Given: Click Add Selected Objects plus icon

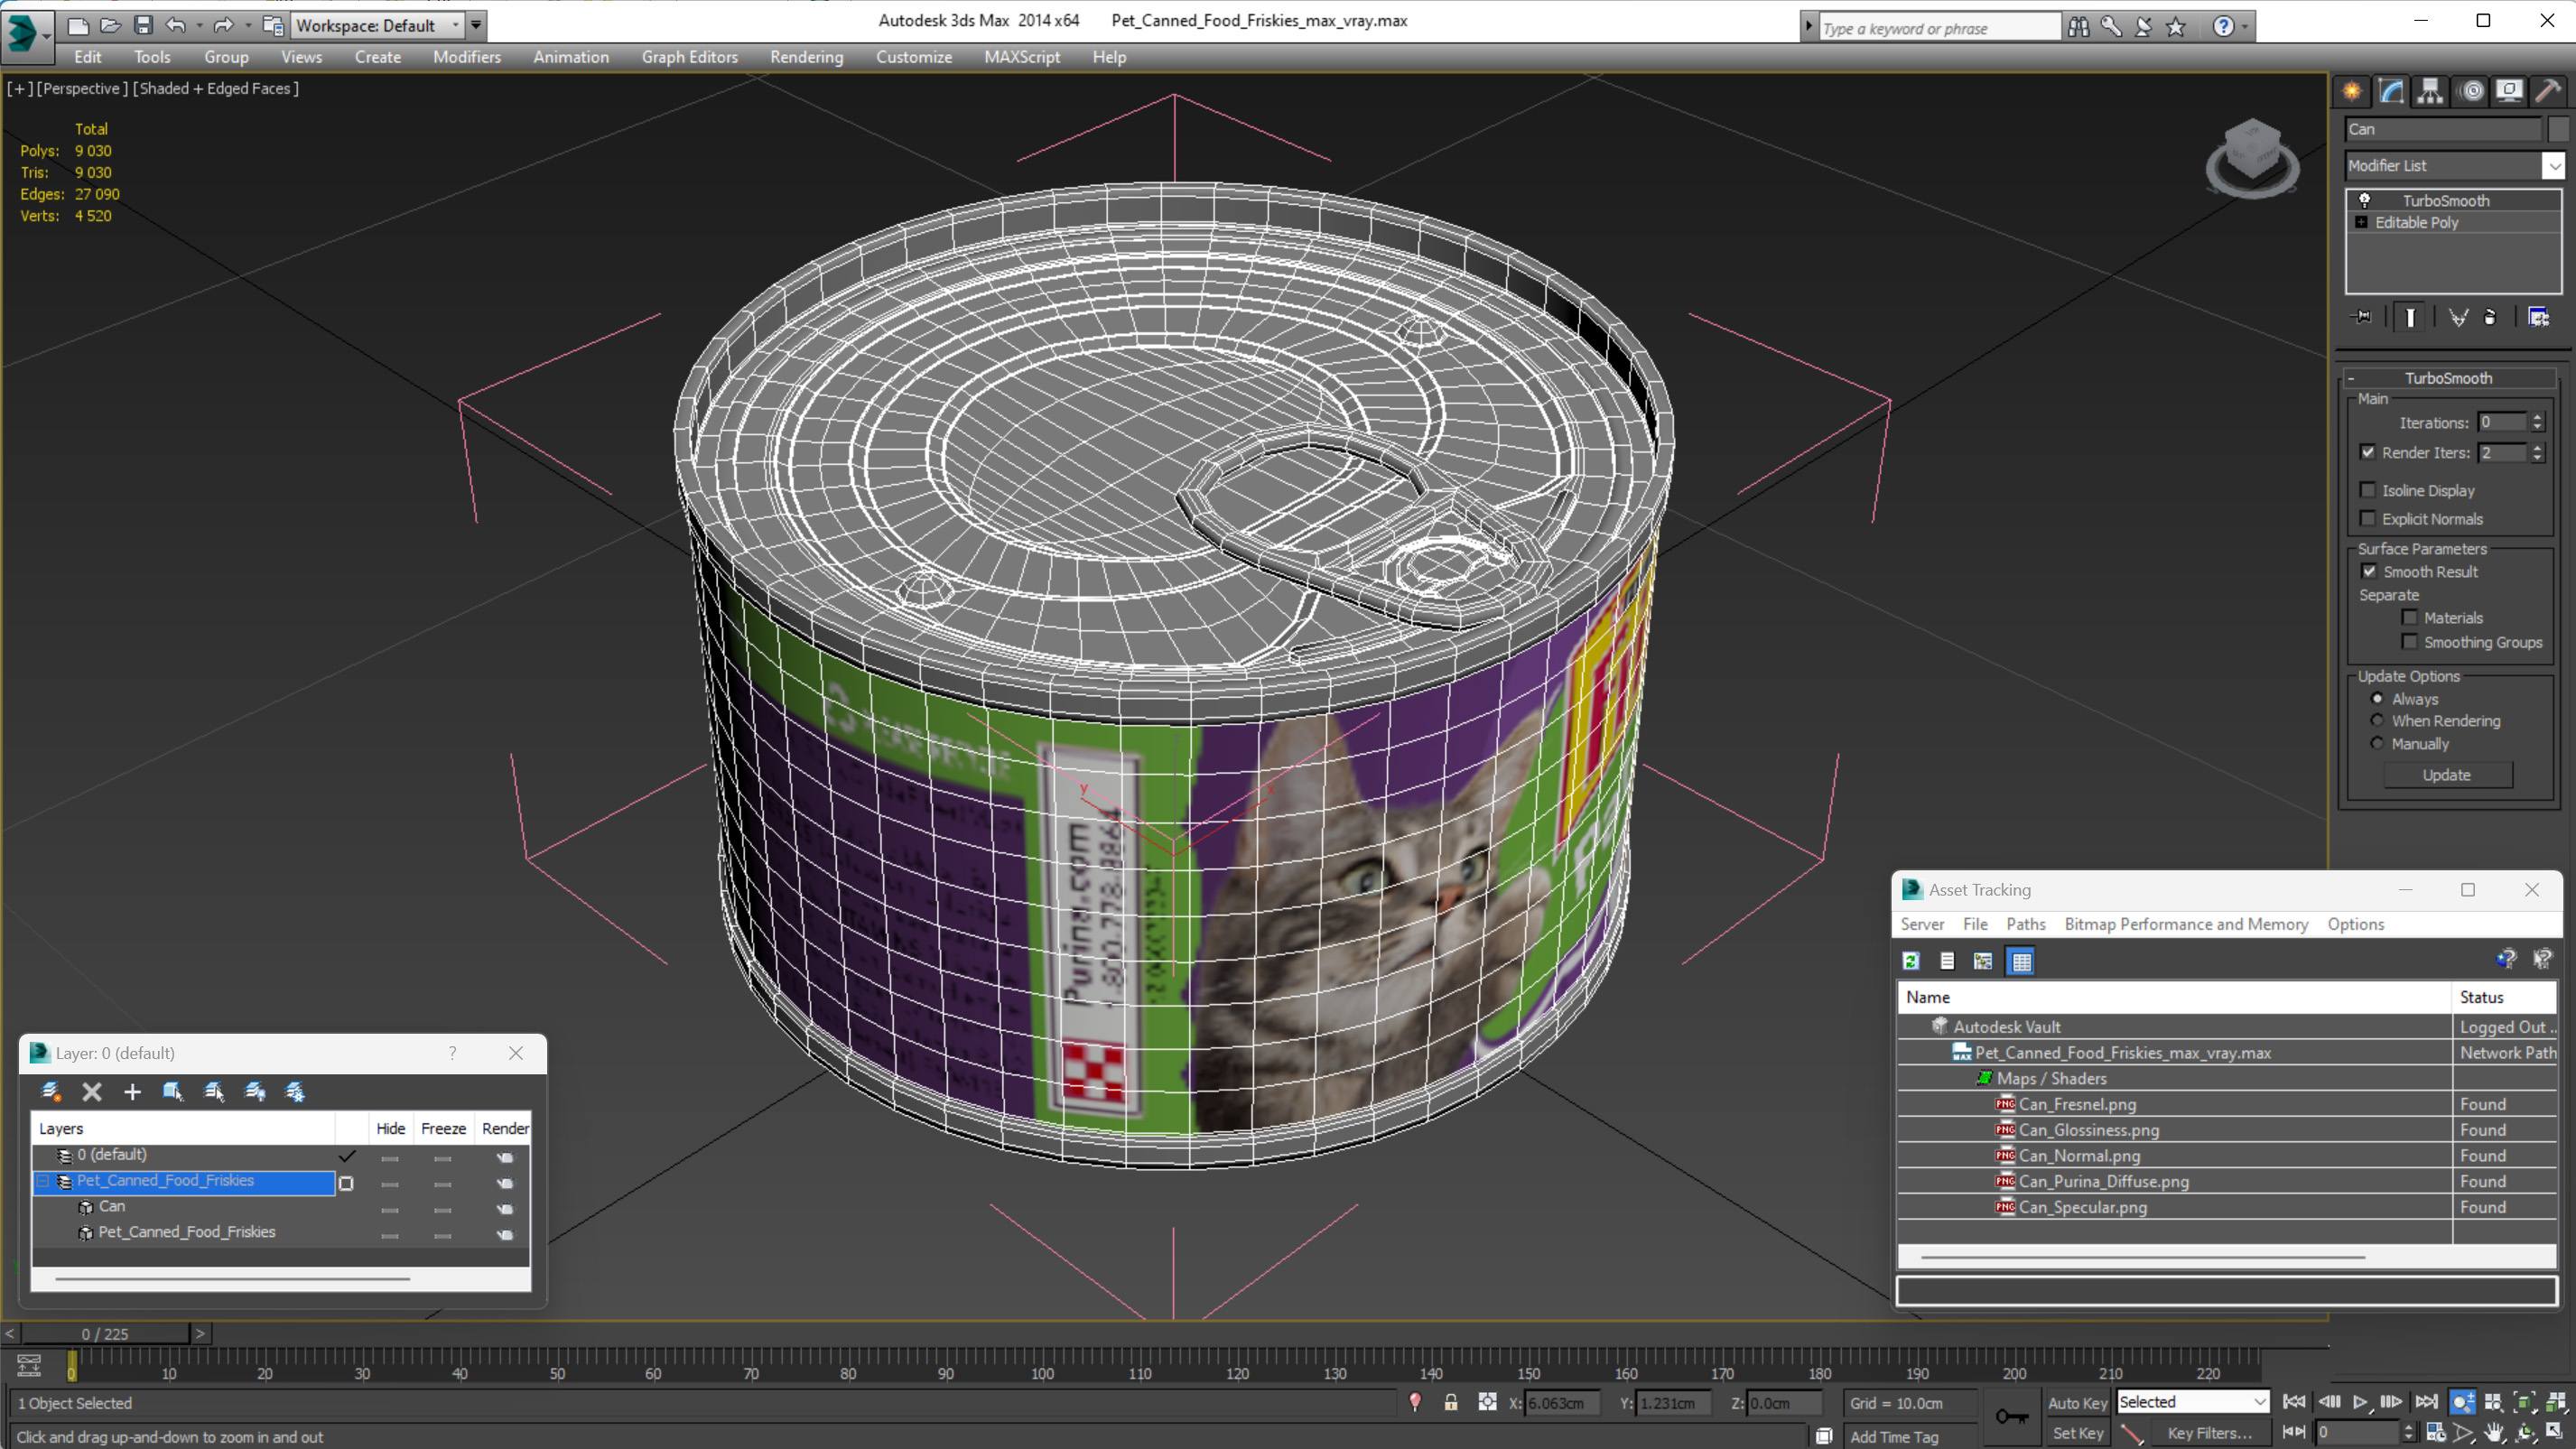Looking at the screenshot, I should [x=132, y=1092].
